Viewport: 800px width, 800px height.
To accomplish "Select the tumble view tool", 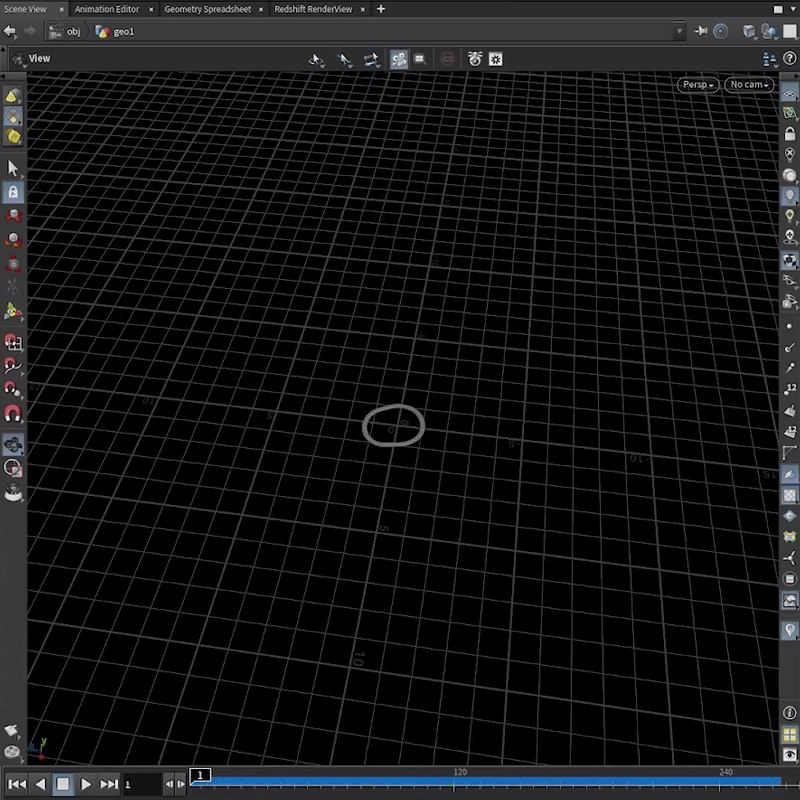I will [x=316, y=60].
